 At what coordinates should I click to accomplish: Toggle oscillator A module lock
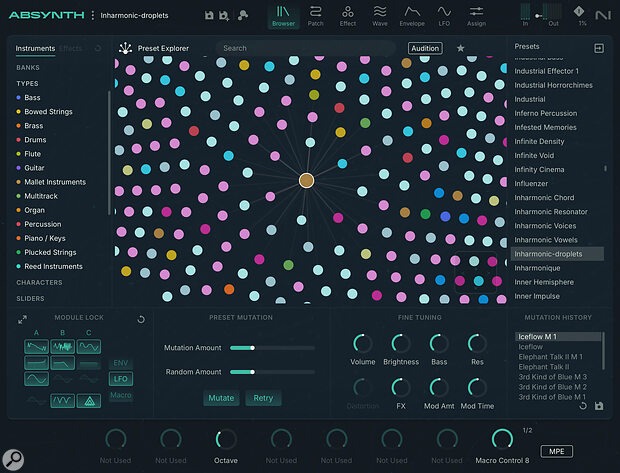(x=36, y=347)
